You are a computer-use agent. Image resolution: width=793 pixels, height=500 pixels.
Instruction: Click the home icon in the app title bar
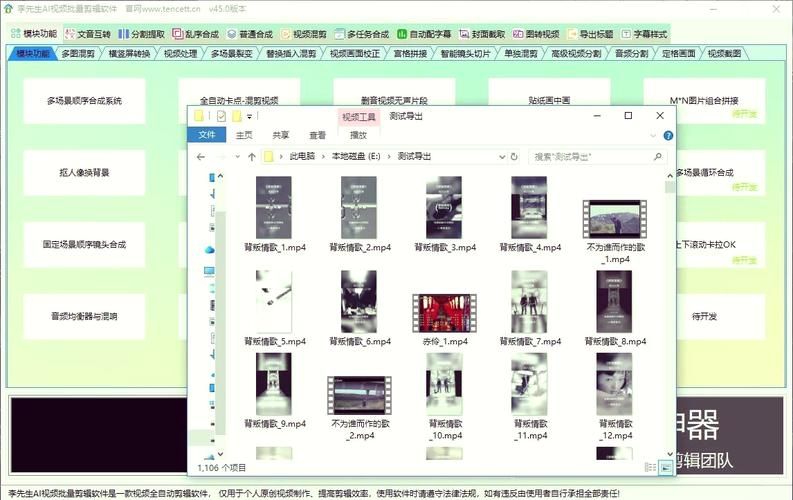point(9,9)
